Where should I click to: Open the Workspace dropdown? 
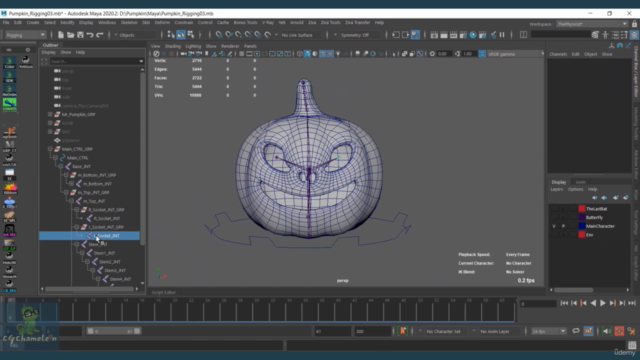click(x=592, y=24)
